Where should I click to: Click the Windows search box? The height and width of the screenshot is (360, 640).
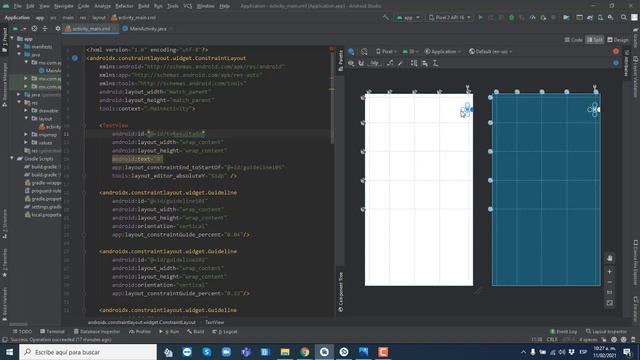[88, 352]
